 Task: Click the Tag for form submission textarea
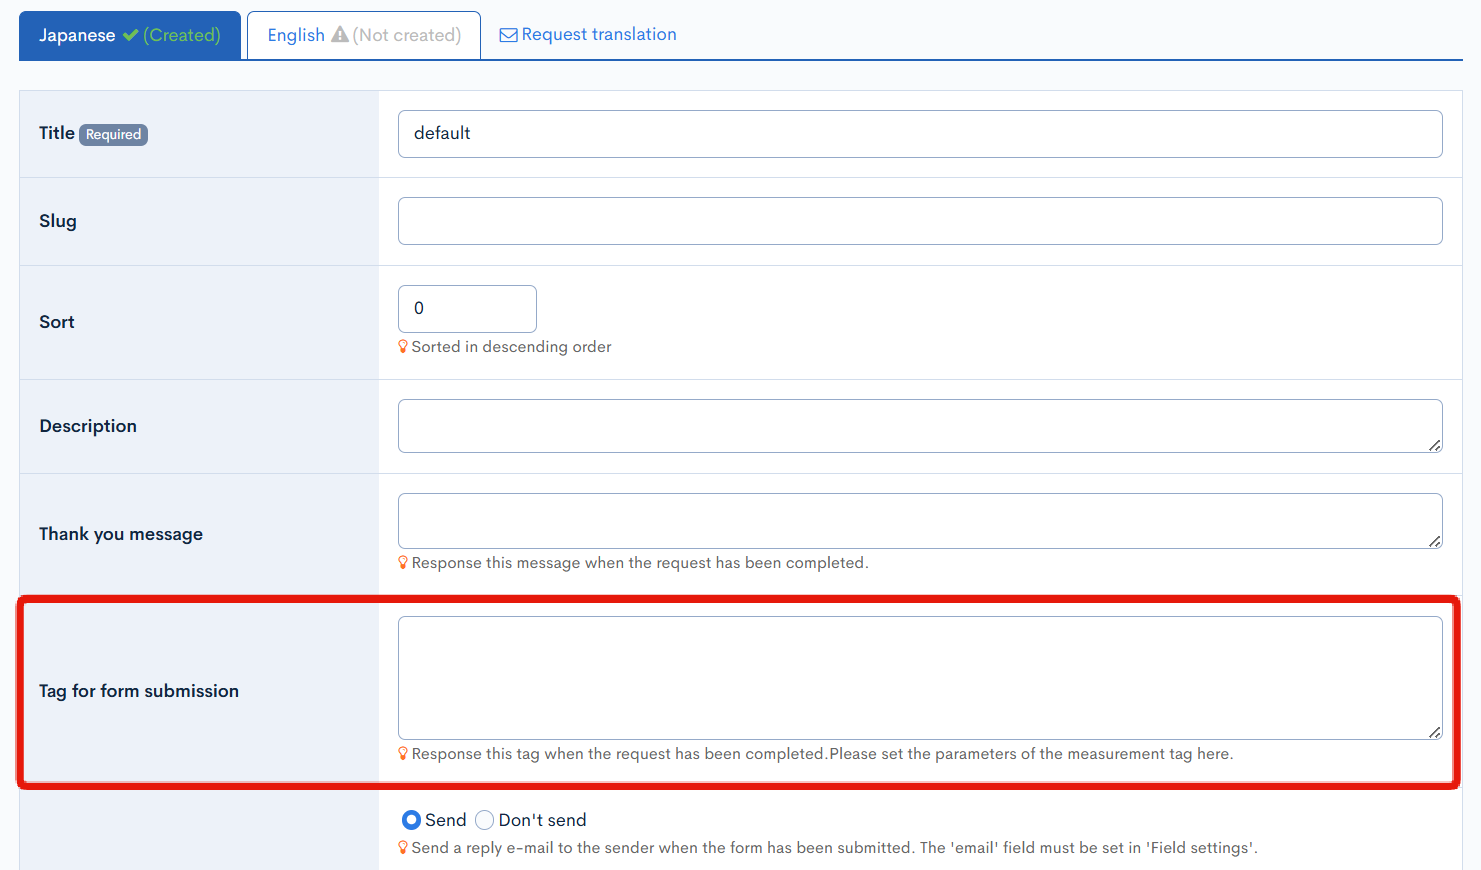click(919, 677)
